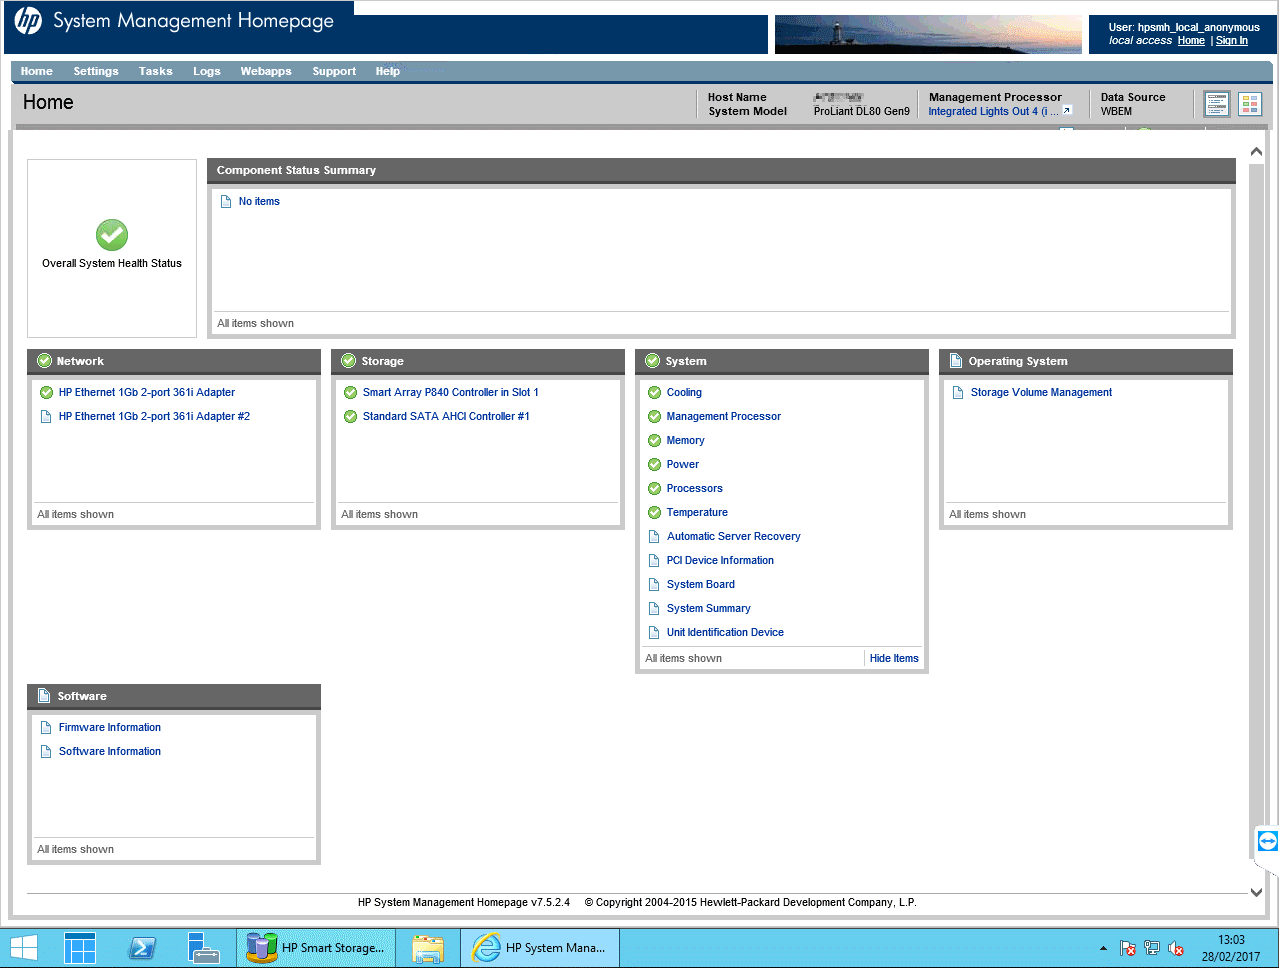Open the Help menu

coord(388,71)
